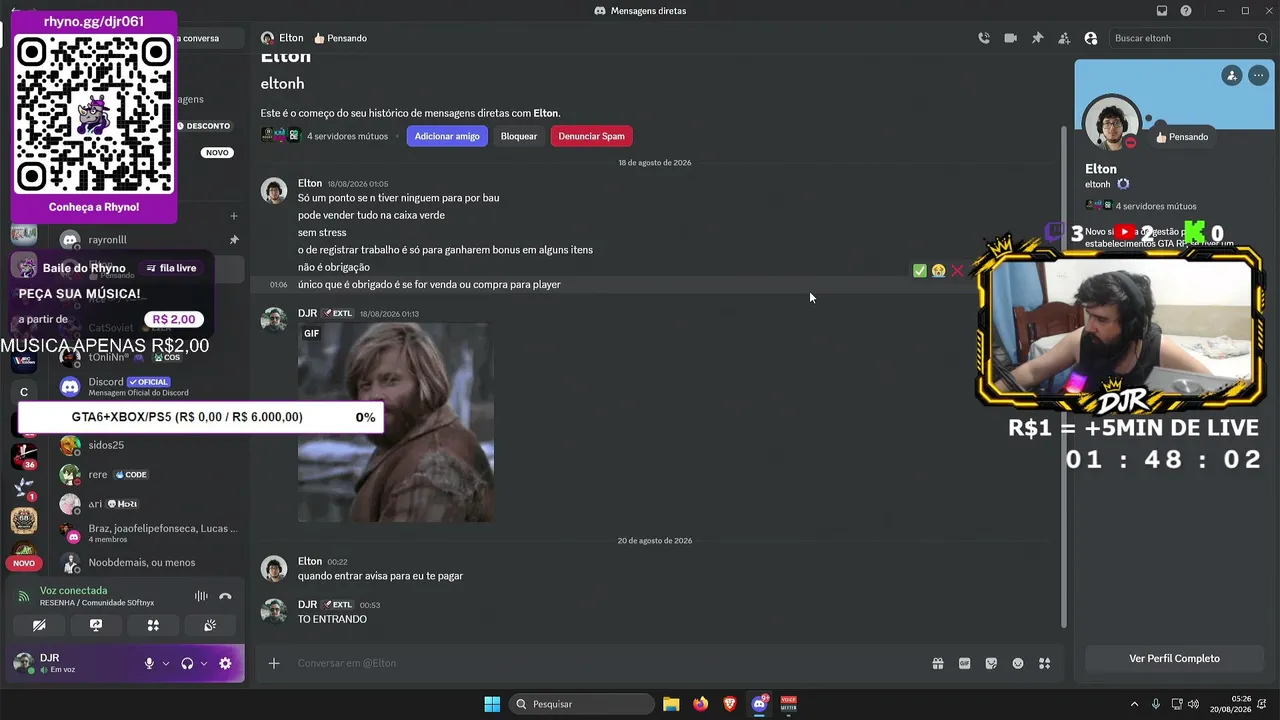The width and height of the screenshot is (1280, 720).
Task: Start a video call with Elton
Action: (1010, 38)
